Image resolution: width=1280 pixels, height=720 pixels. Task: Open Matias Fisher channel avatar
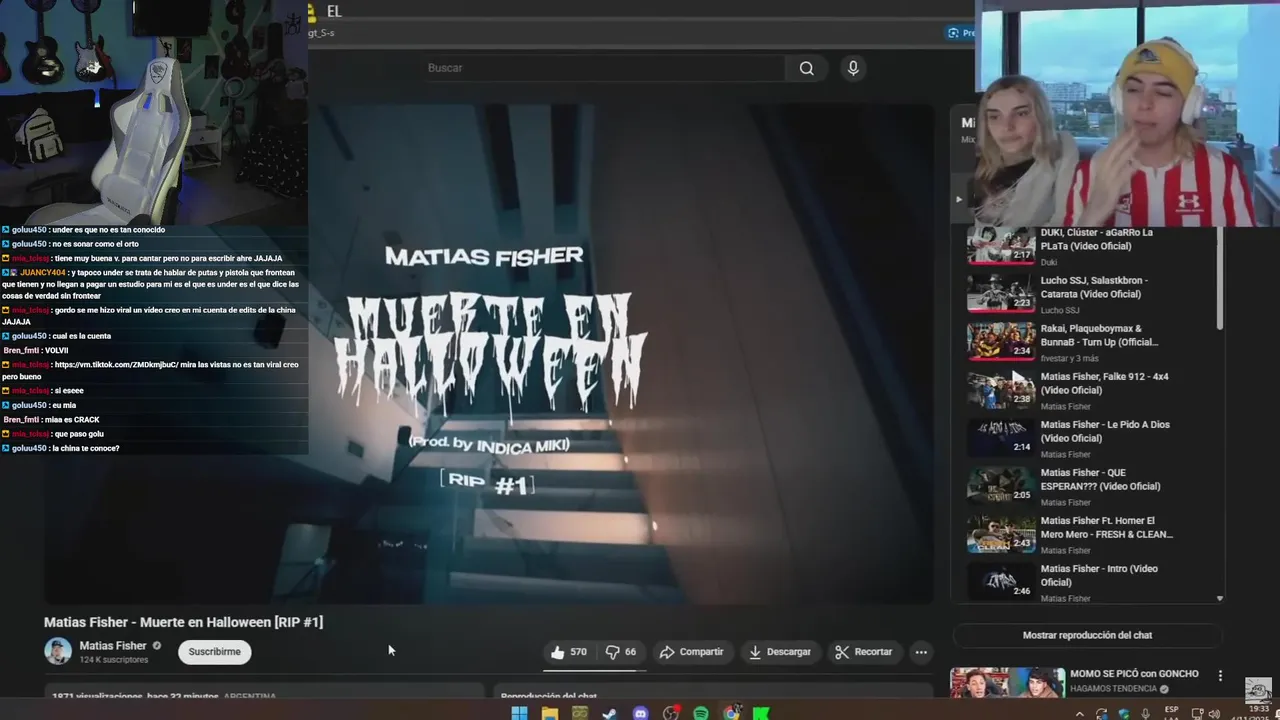(58, 651)
